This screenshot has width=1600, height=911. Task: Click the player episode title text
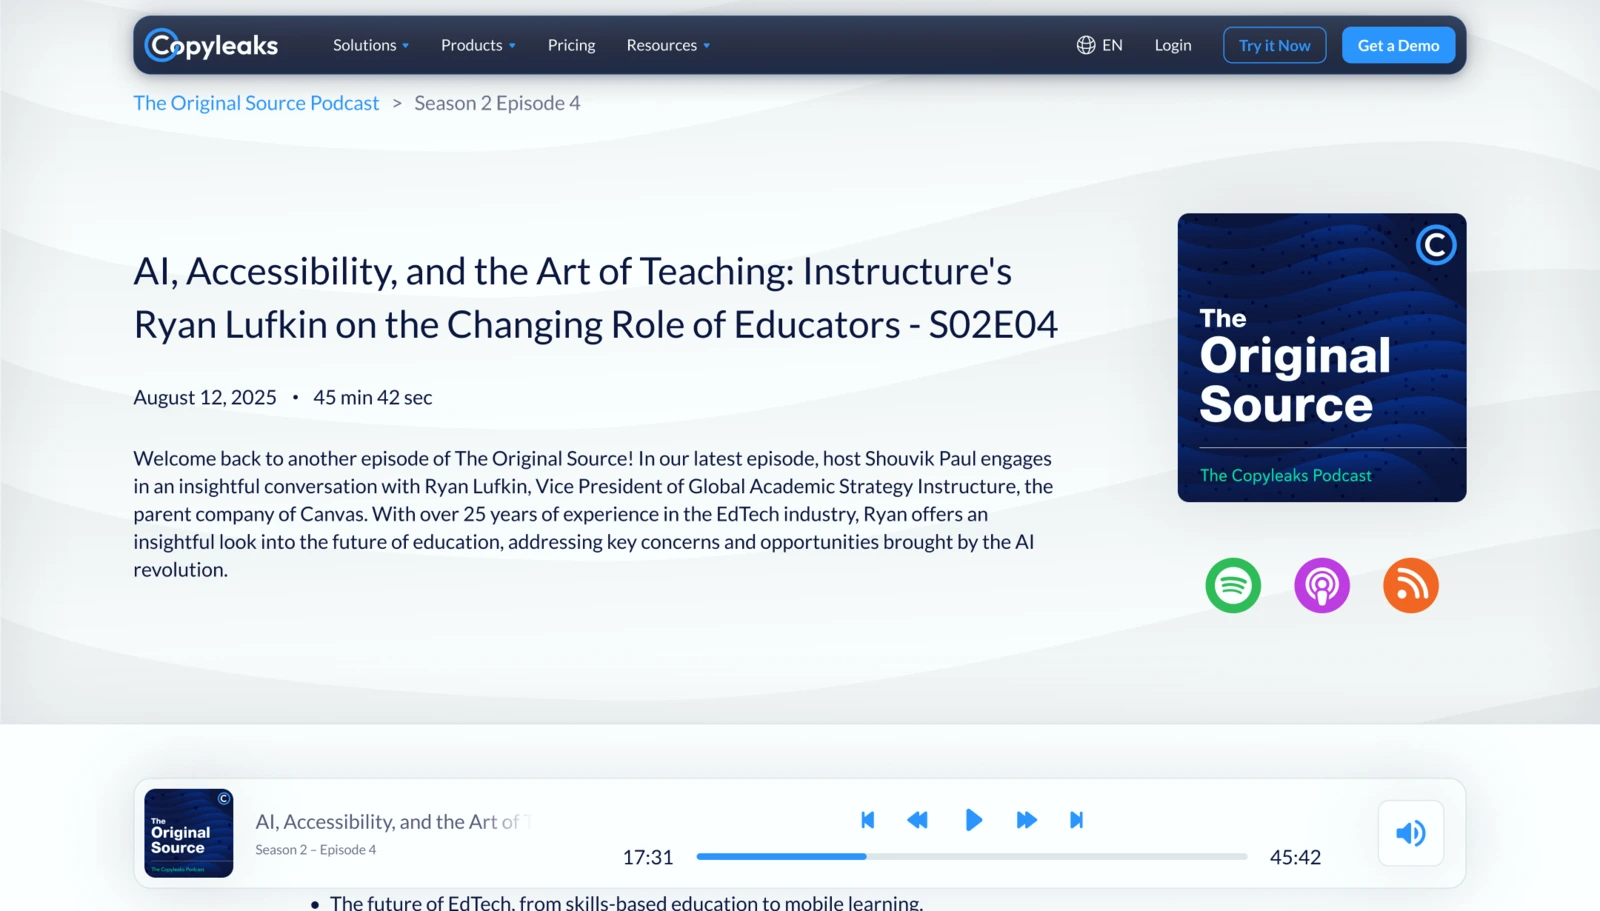click(392, 822)
